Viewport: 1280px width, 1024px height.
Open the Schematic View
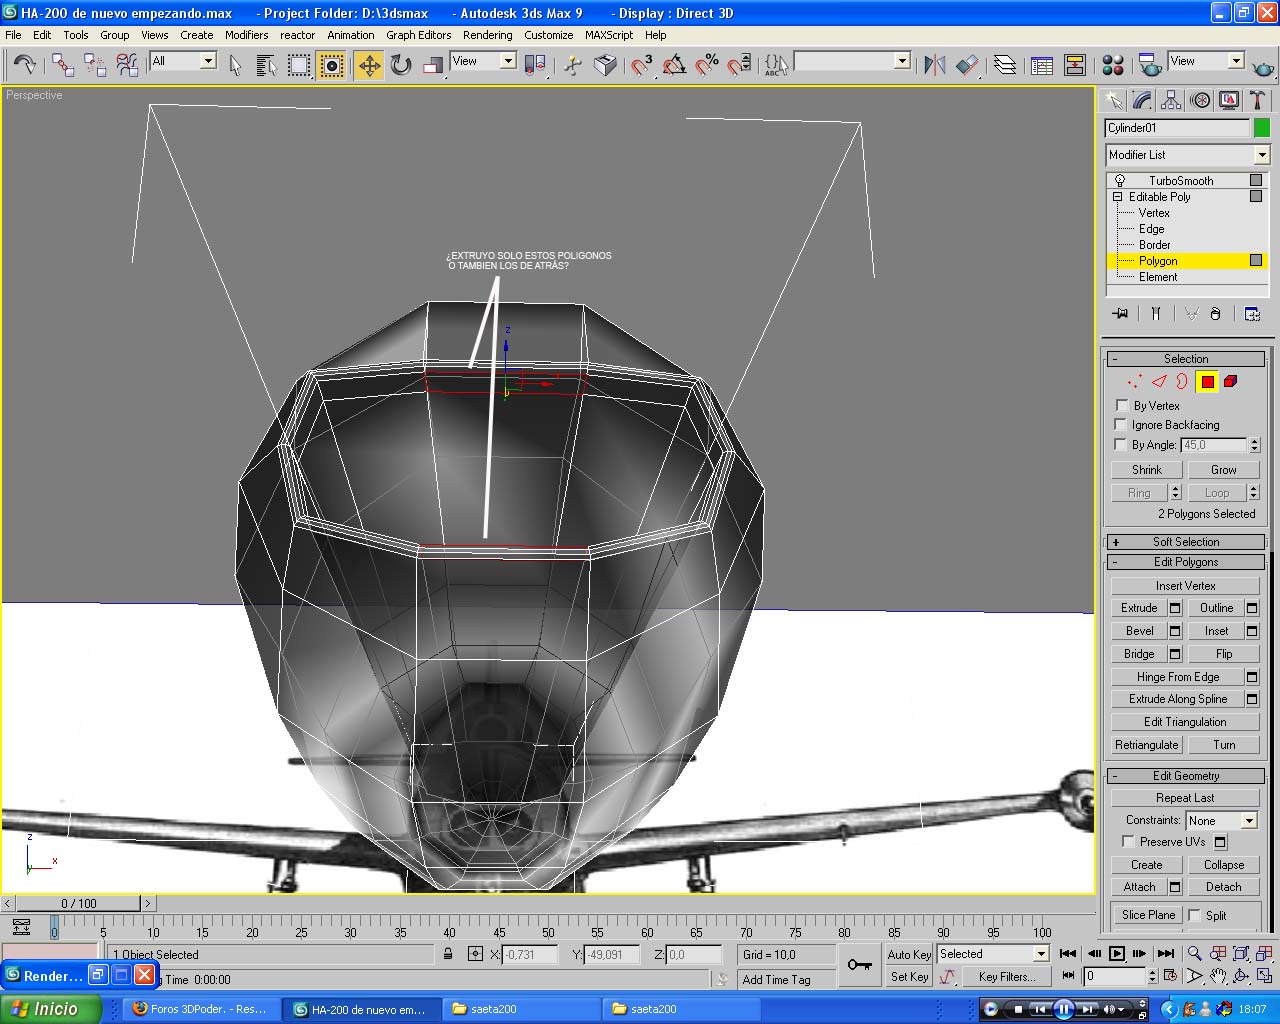pos(1075,66)
